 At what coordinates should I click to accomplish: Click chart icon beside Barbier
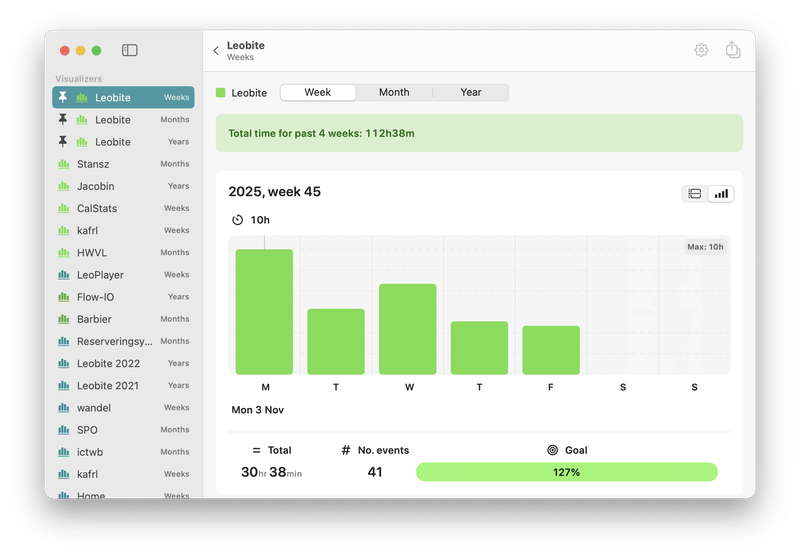point(63,319)
